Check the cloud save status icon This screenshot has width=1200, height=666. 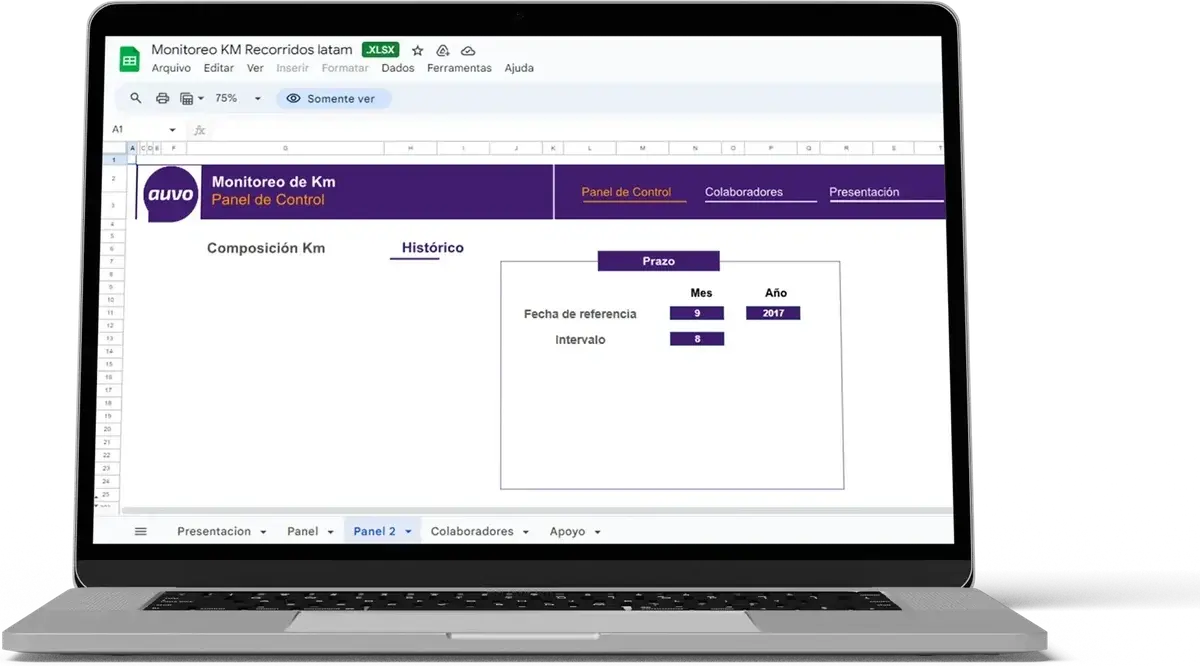click(468, 50)
